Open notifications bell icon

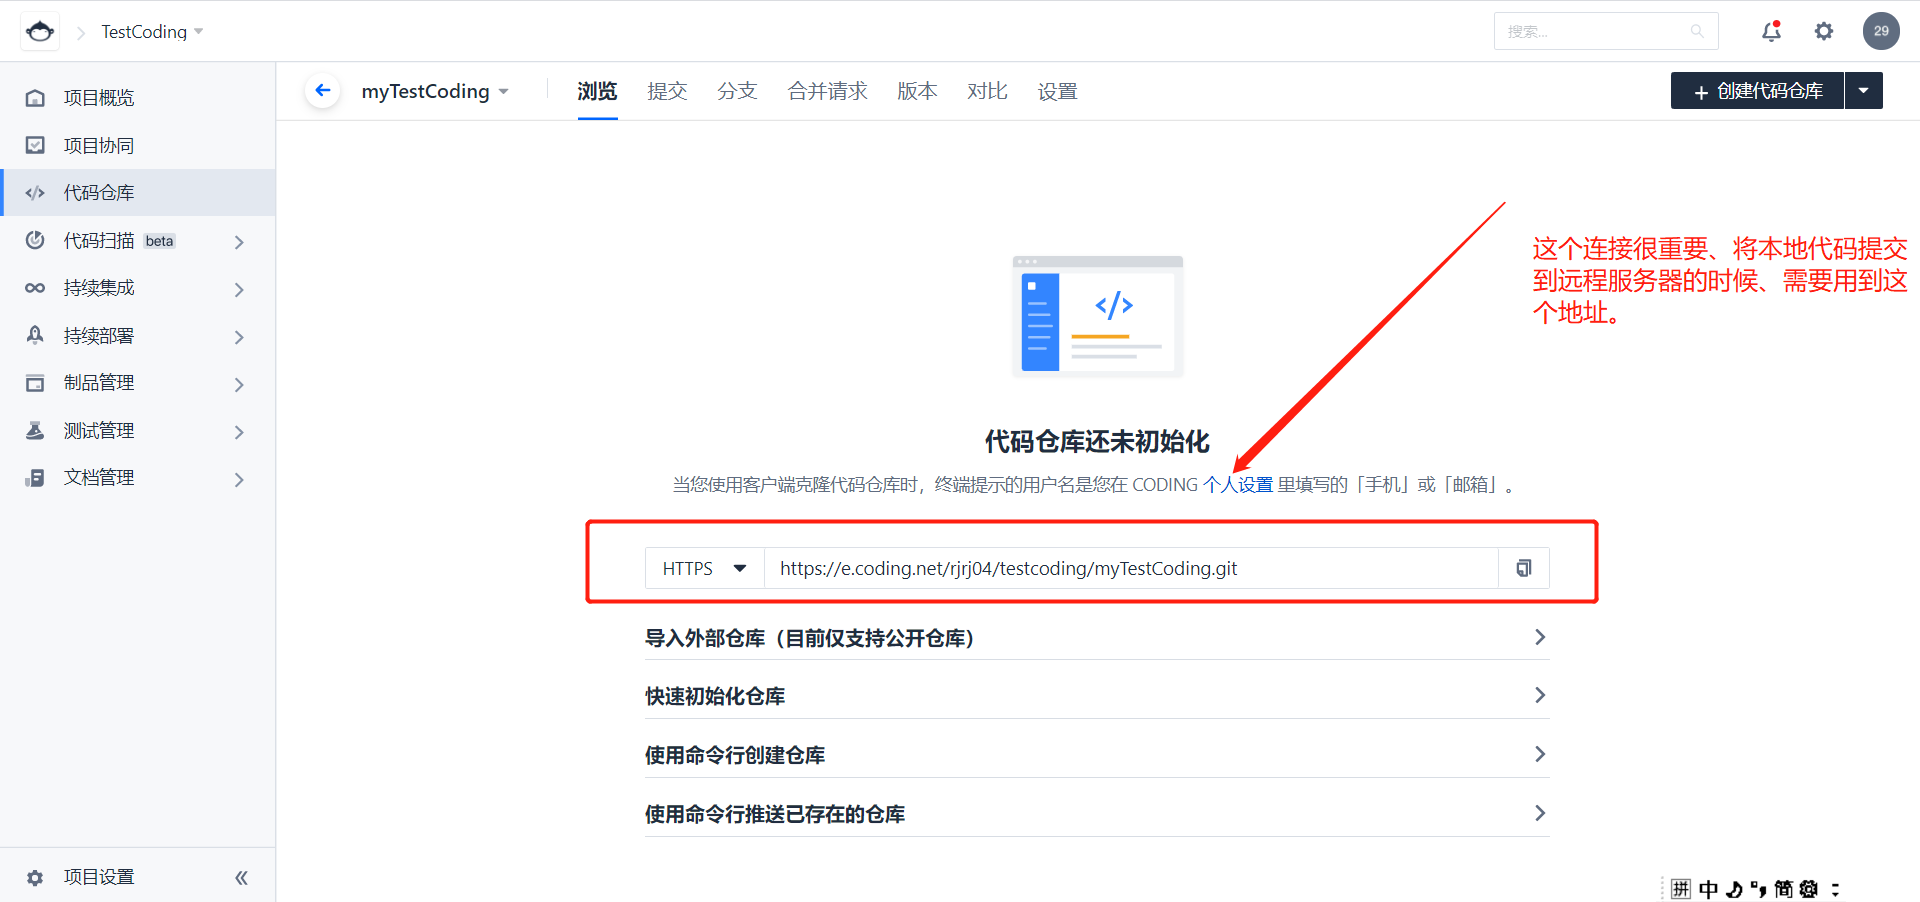coord(1771,31)
